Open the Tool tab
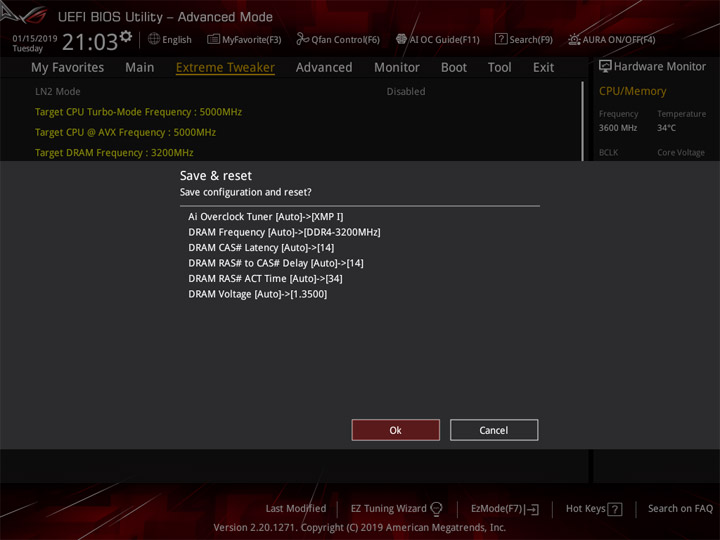Image resolution: width=720 pixels, height=540 pixels. pos(500,68)
